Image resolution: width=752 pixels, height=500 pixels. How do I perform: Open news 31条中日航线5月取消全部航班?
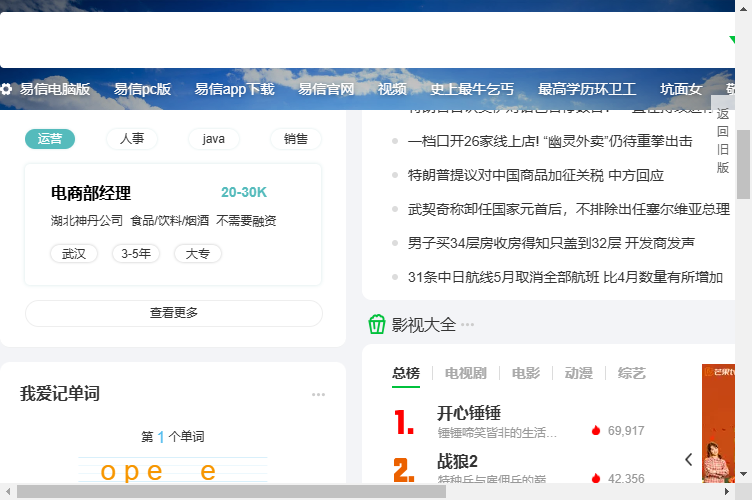tap(565, 277)
